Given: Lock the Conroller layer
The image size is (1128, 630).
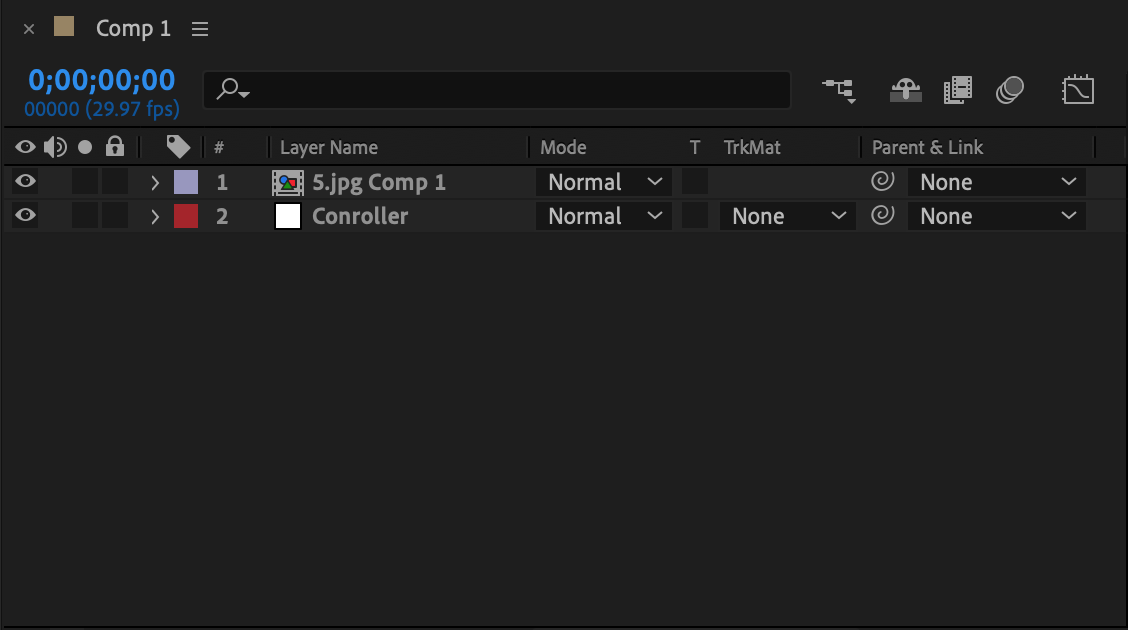Looking at the screenshot, I should point(114,216).
